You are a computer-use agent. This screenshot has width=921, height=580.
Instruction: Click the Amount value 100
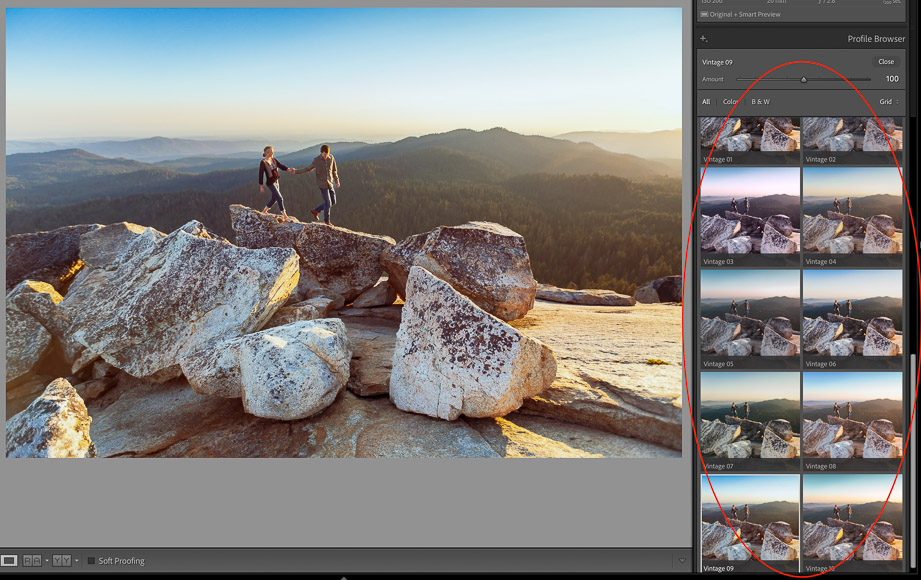pos(892,79)
